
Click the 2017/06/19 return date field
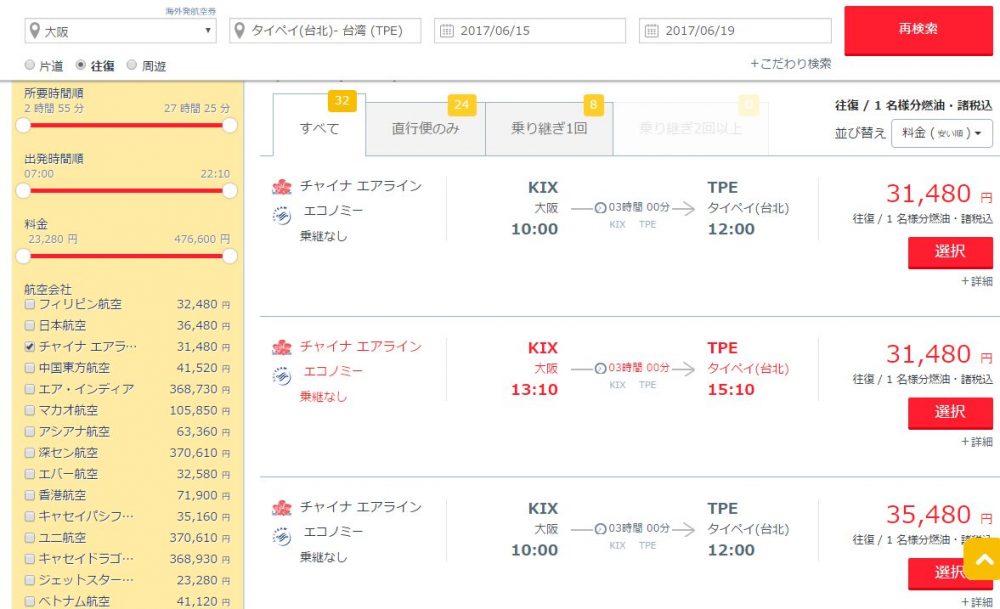click(735, 31)
